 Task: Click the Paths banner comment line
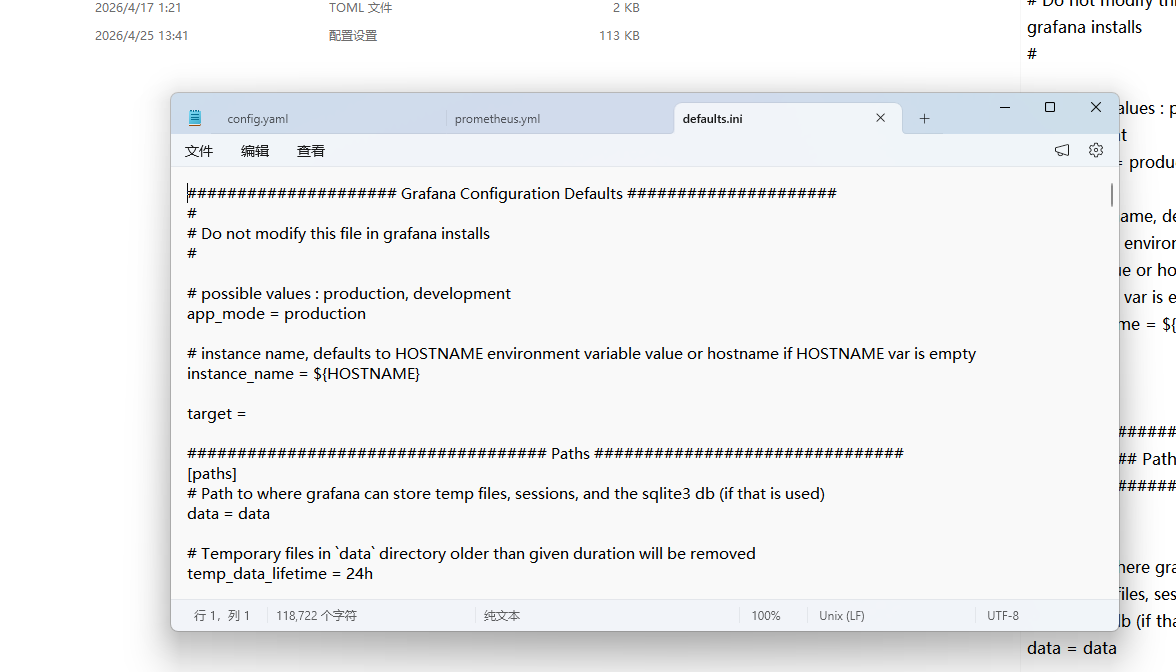click(545, 453)
